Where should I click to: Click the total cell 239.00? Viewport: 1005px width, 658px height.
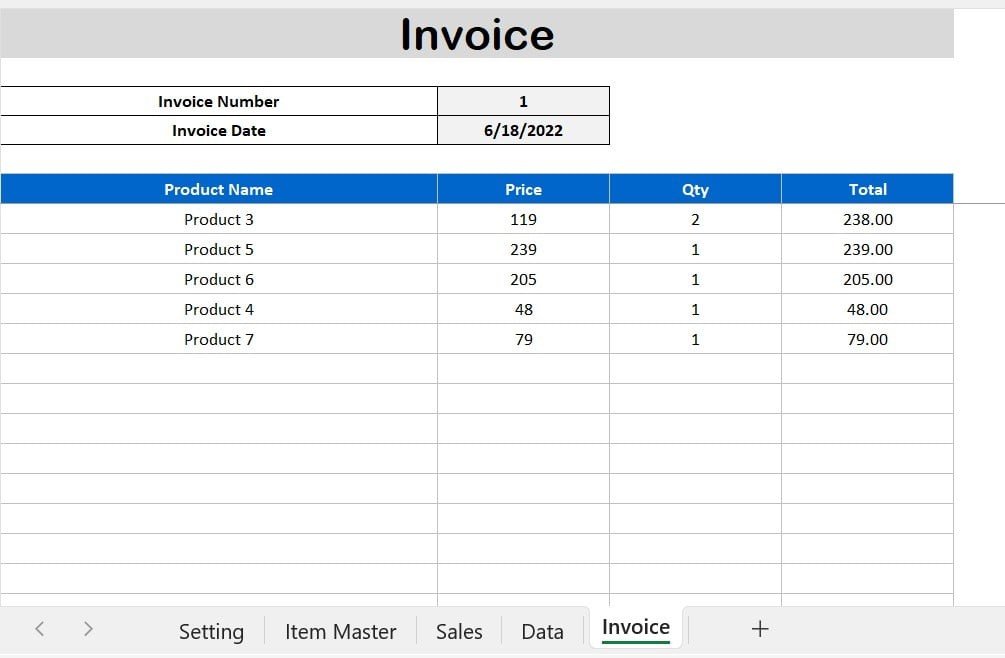coord(867,249)
